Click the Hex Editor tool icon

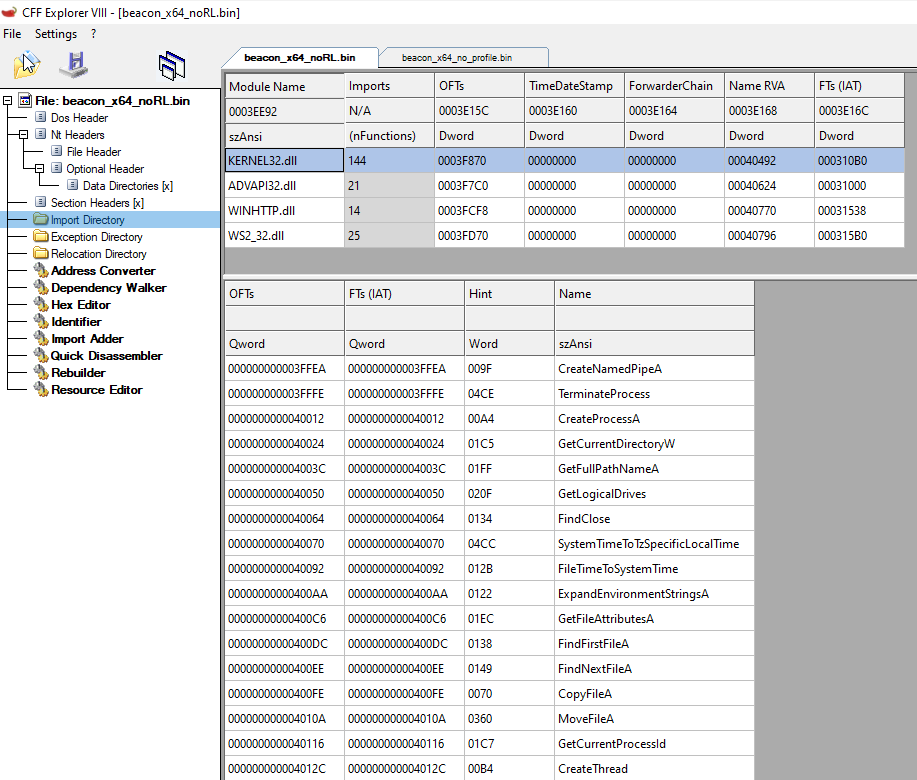pyautogui.click(x=41, y=303)
